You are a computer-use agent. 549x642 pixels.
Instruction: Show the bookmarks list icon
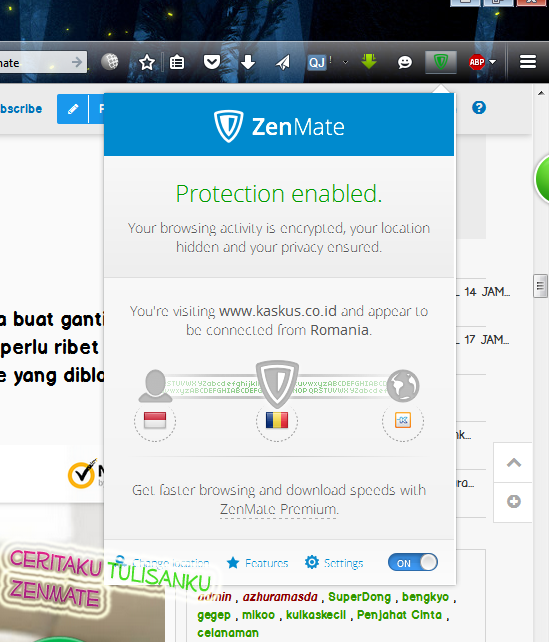point(177,63)
